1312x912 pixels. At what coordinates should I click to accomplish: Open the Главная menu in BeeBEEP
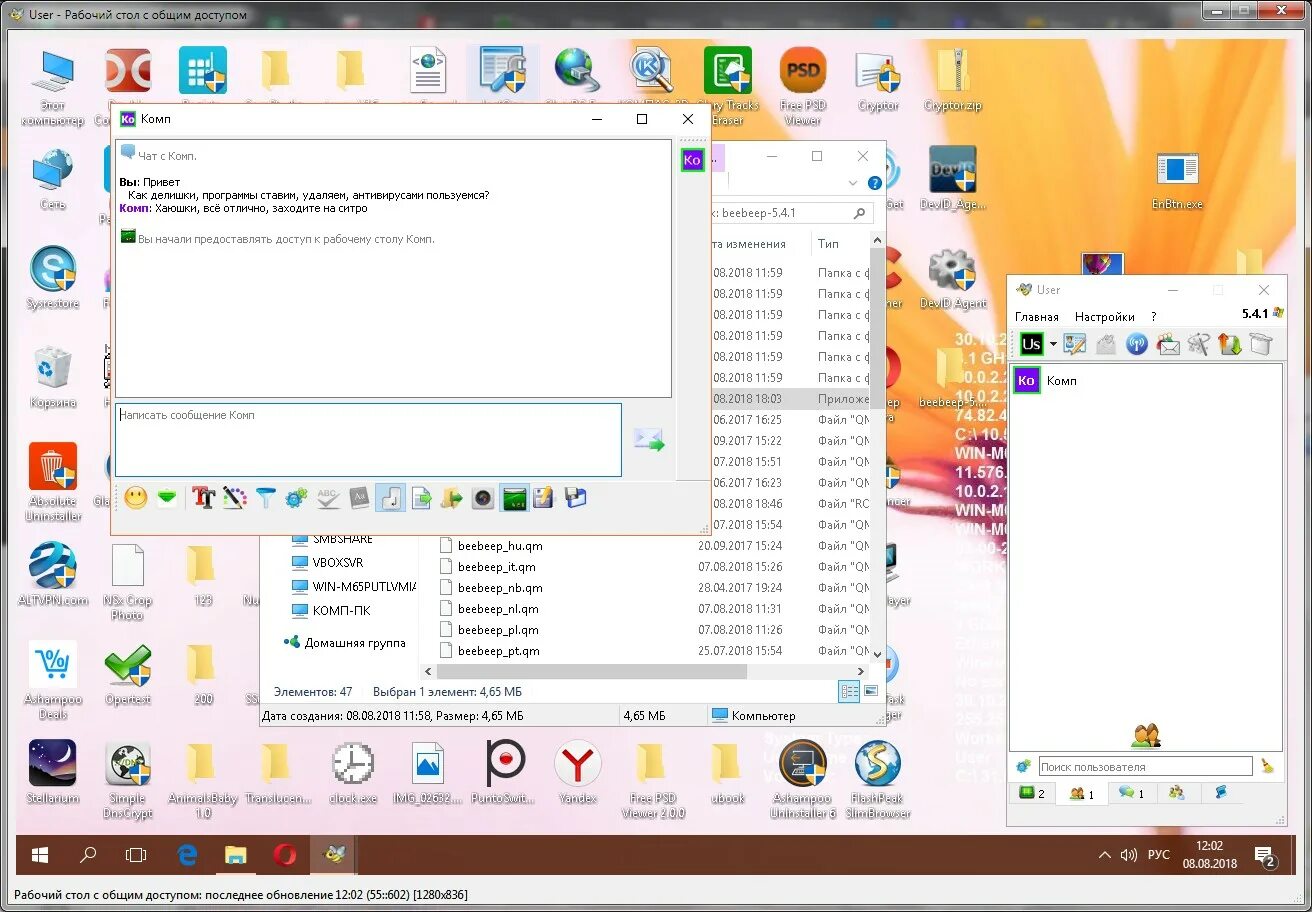coord(1037,317)
